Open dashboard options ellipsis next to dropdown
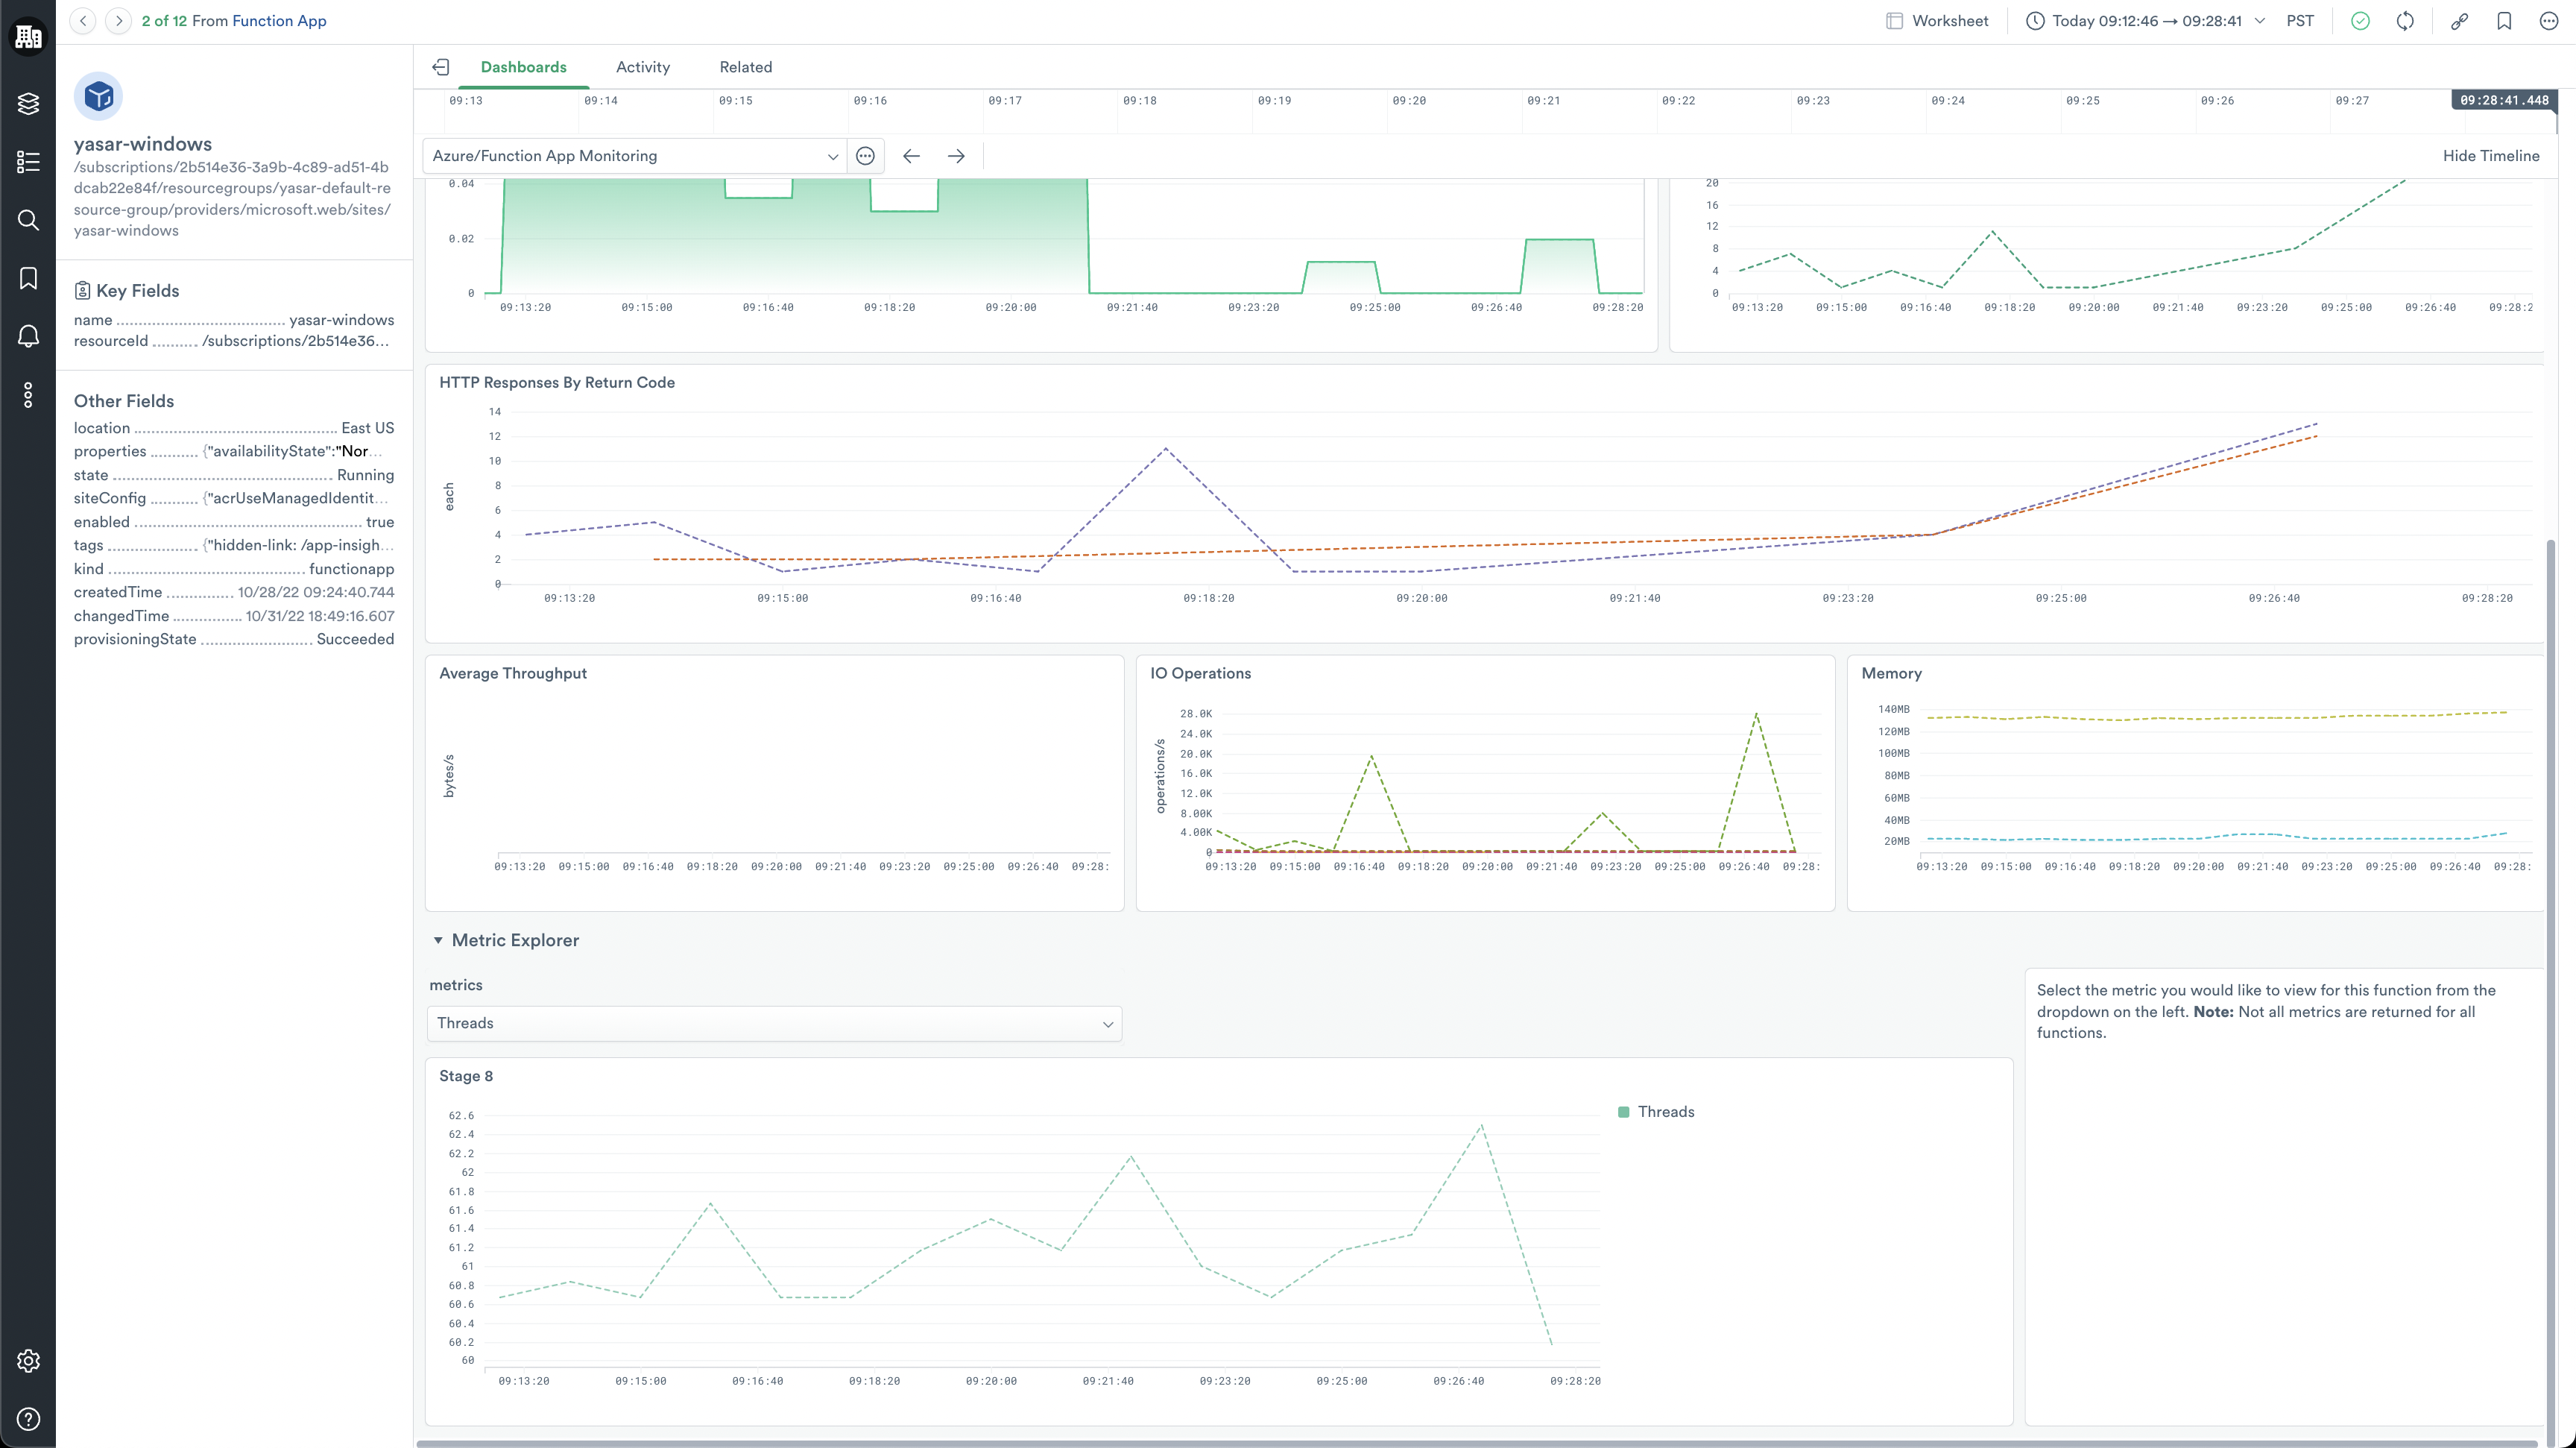The image size is (2576, 1448). [865, 156]
